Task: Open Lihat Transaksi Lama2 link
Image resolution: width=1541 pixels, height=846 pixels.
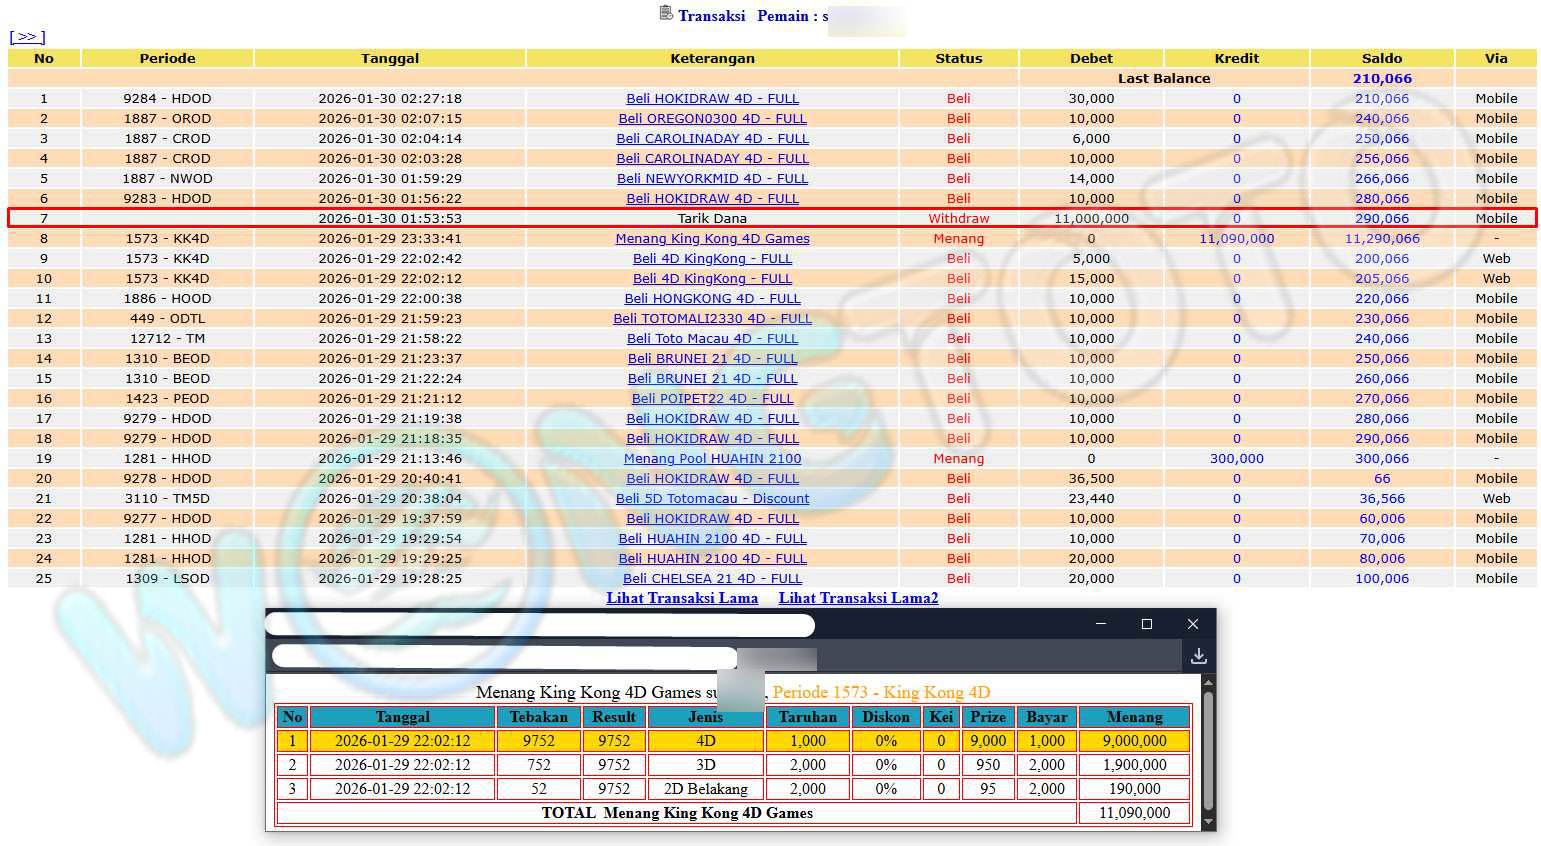Action: click(858, 598)
